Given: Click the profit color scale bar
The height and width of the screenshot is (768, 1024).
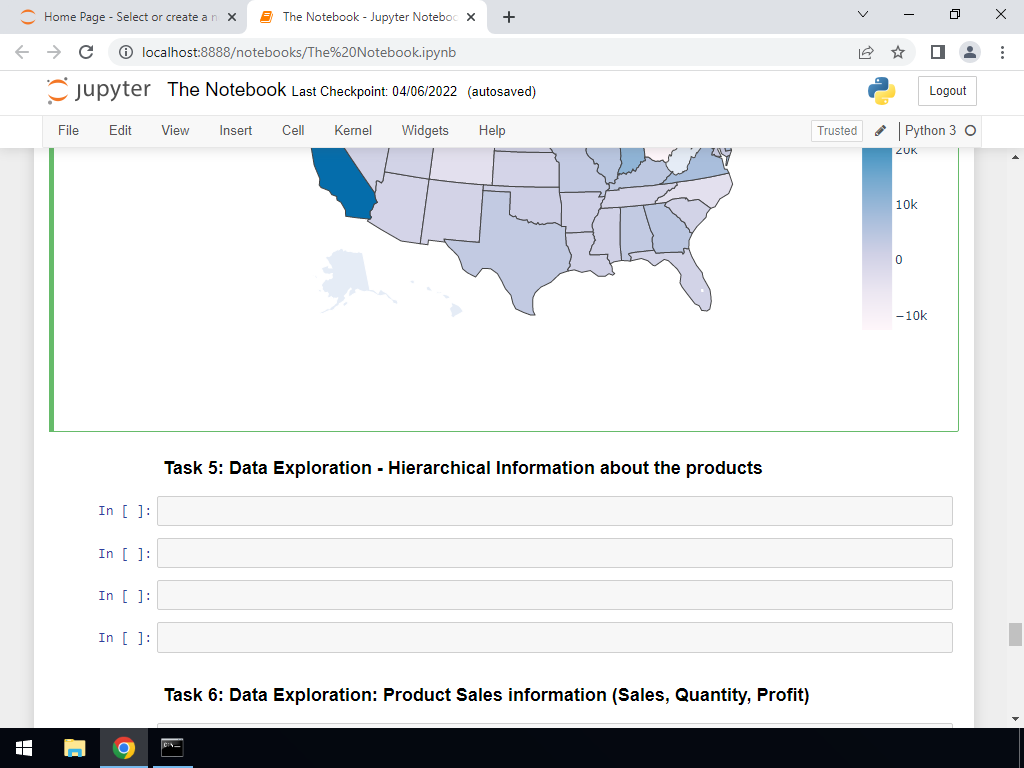Looking at the screenshot, I should 877,240.
